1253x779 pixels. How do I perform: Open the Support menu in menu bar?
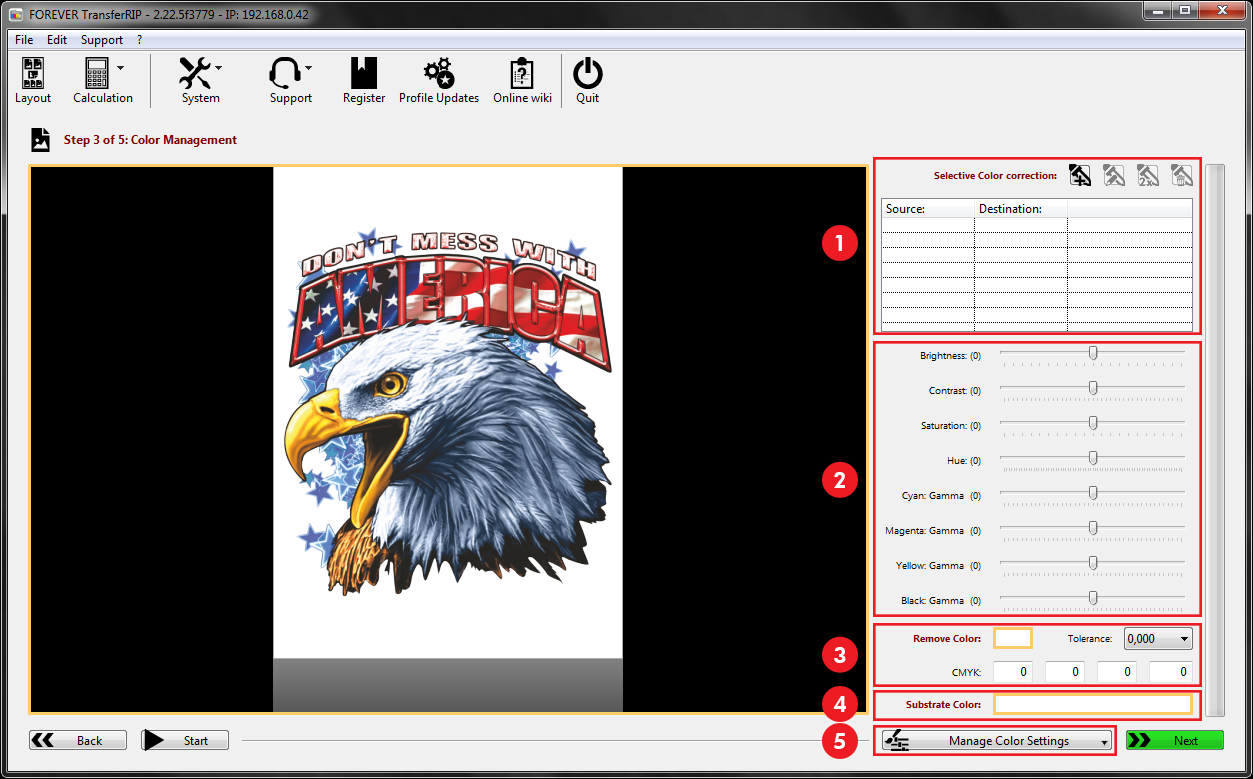[x=102, y=40]
